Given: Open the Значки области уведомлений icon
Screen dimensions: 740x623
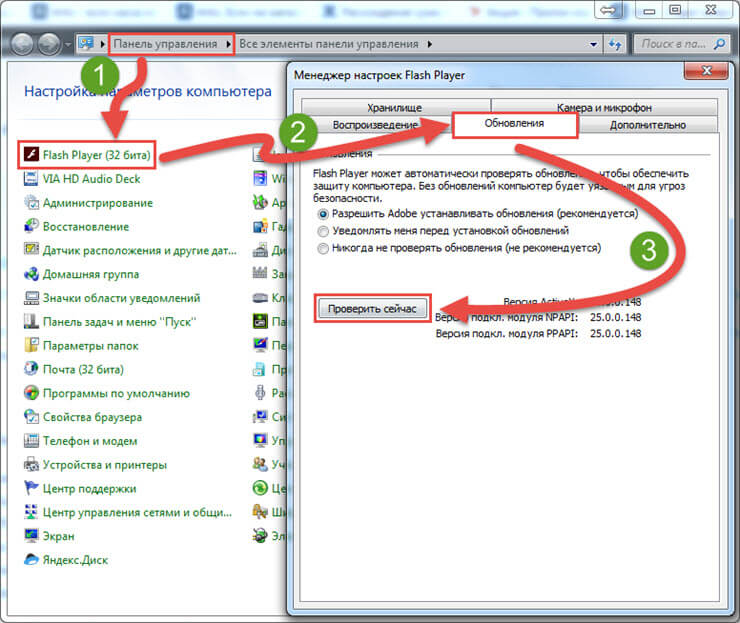Looking at the screenshot, I should pos(32,298).
